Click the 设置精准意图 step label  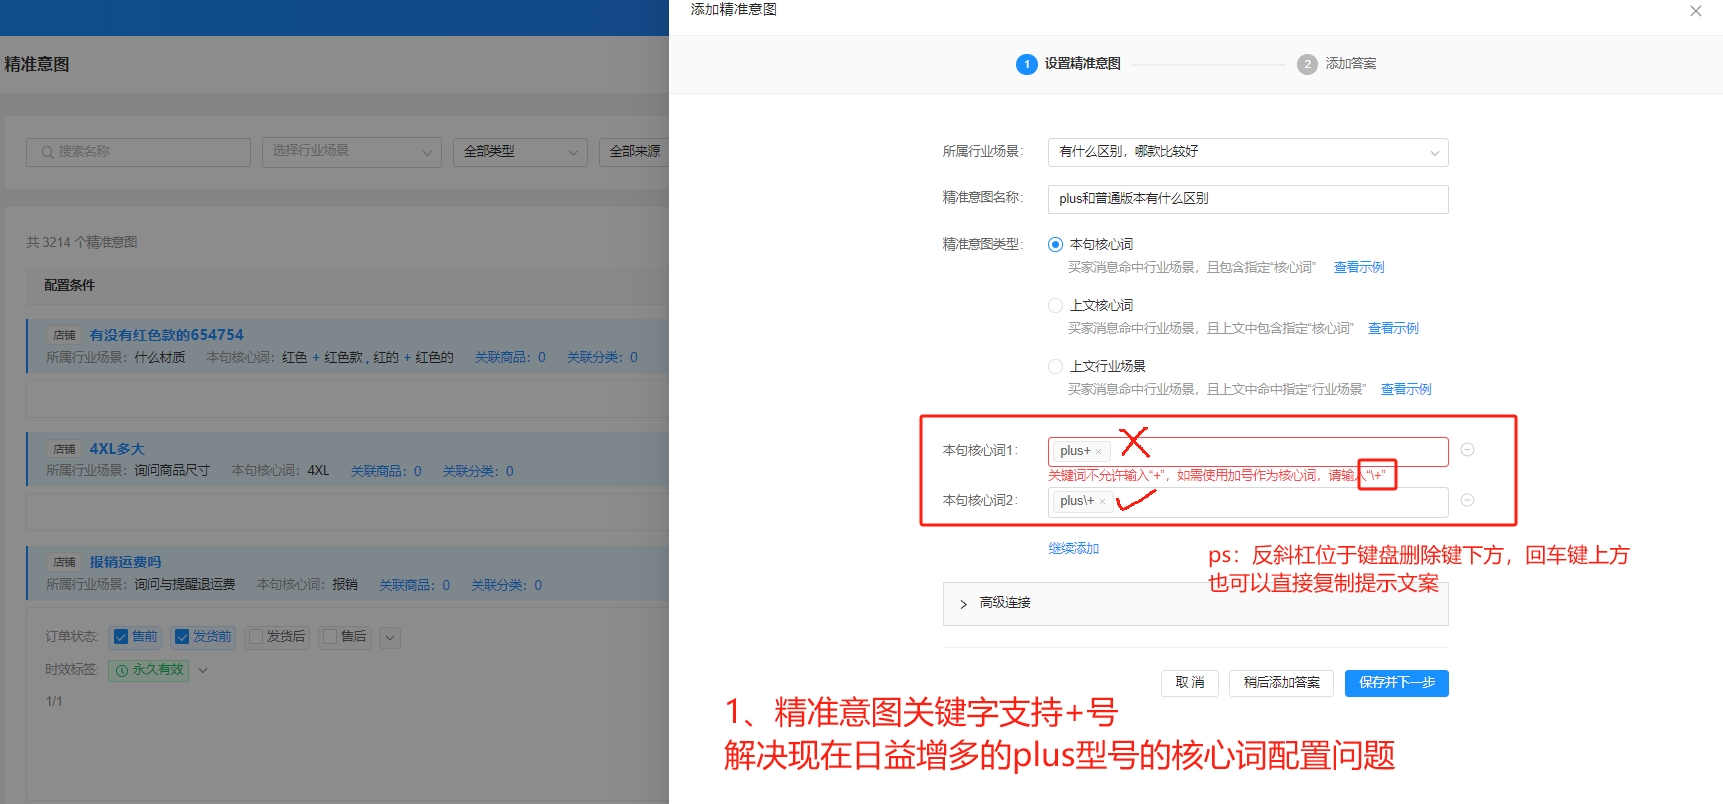point(1083,64)
